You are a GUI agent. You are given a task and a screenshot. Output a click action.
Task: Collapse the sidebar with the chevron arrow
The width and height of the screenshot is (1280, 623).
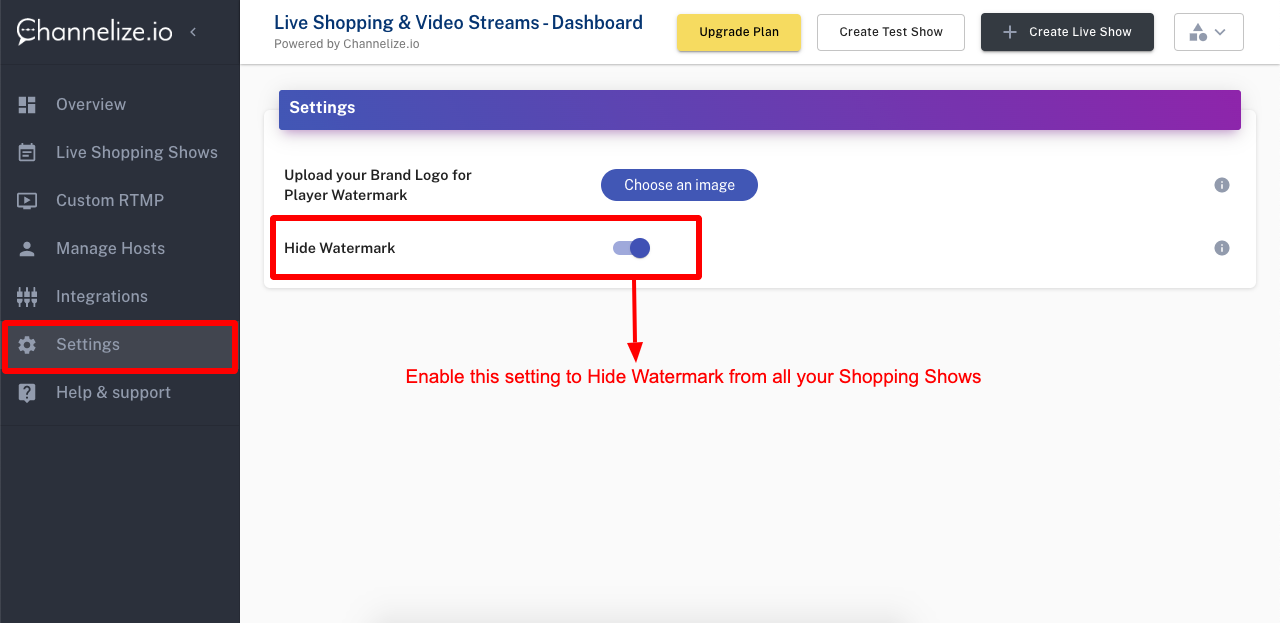[x=193, y=32]
